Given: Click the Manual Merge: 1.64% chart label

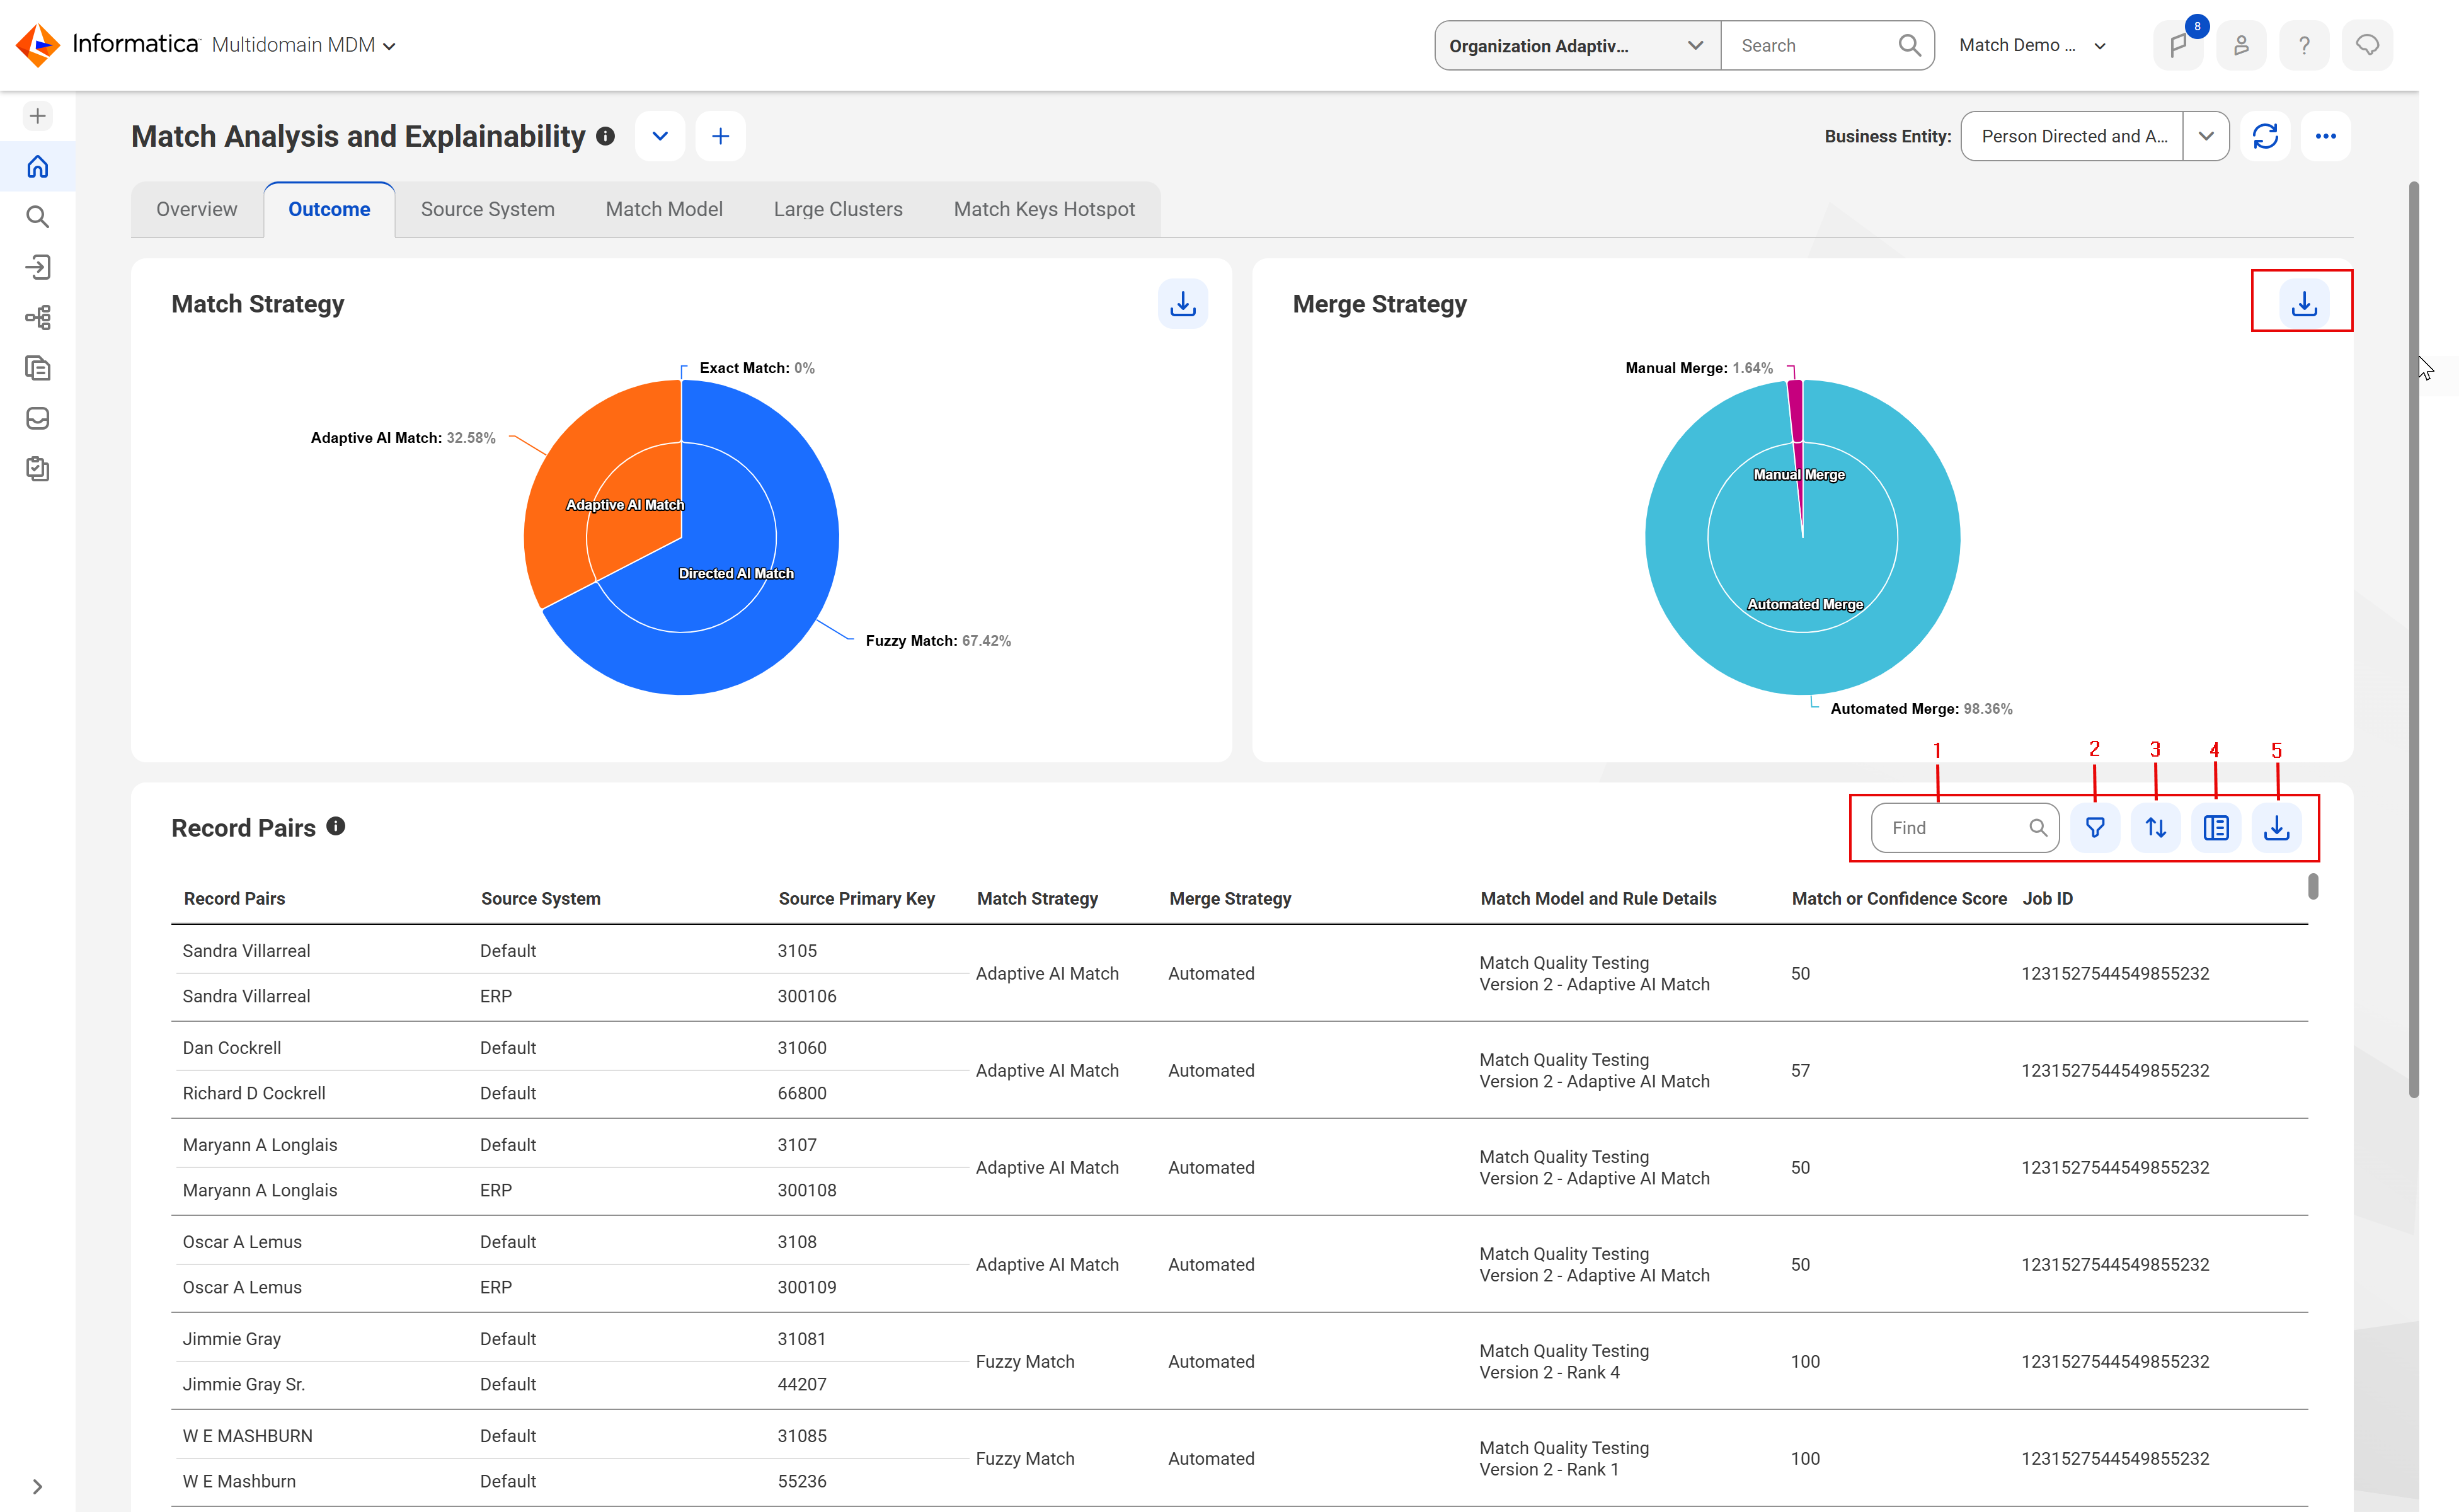Looking at the screenshot, I should (x=1698, y=368).
